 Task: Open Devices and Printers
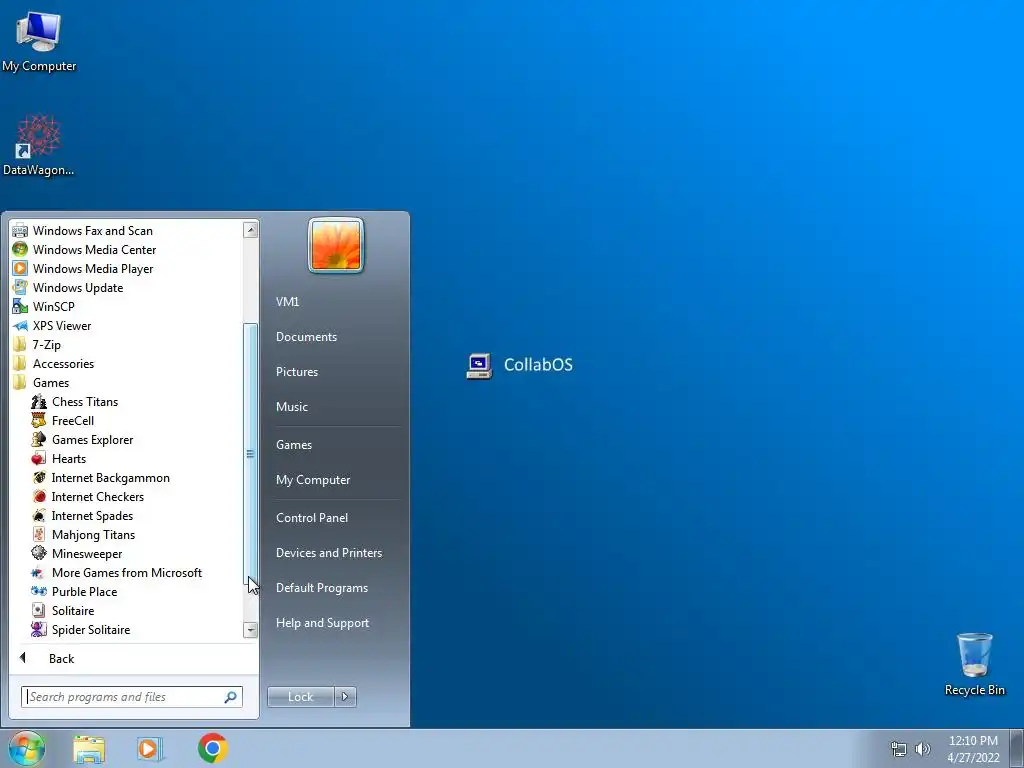tap(328, 552)
